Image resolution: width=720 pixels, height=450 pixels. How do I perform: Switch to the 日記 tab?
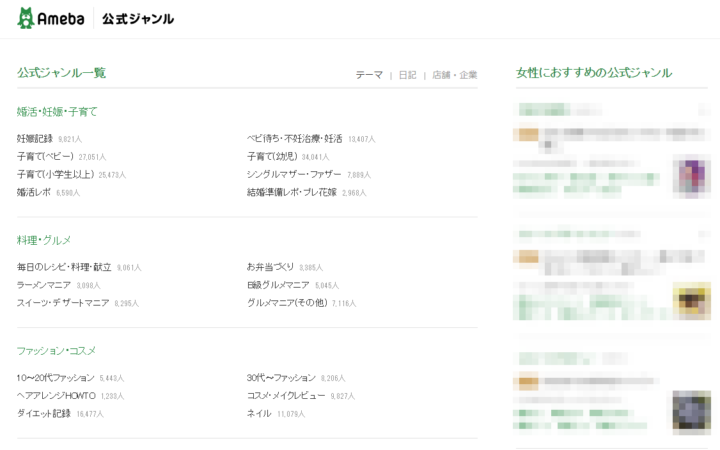[x=407, y=75]
